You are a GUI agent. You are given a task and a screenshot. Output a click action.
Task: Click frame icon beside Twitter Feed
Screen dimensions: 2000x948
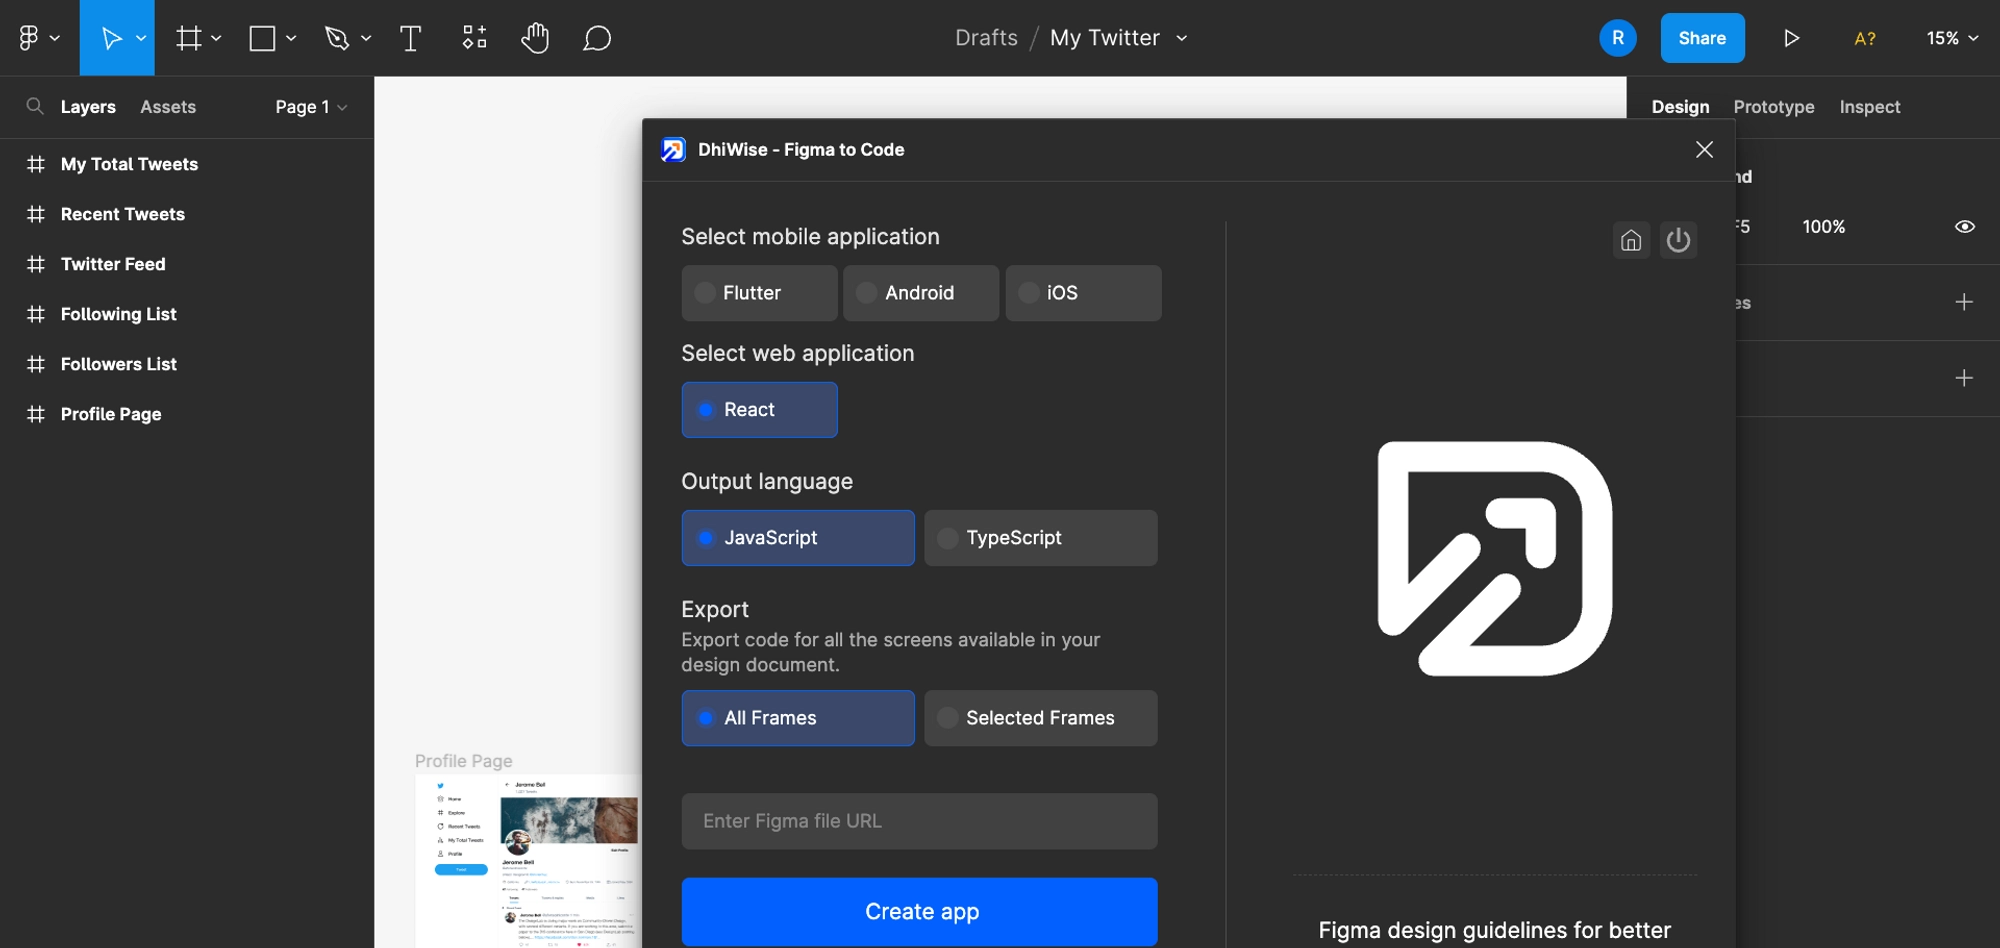(36, 264)
